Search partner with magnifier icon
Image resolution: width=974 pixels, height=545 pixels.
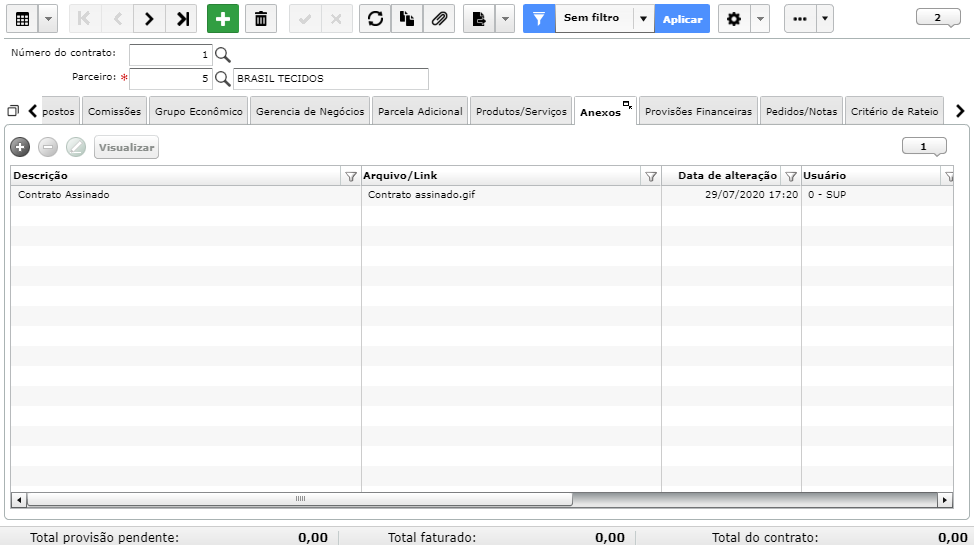[222, 79]
